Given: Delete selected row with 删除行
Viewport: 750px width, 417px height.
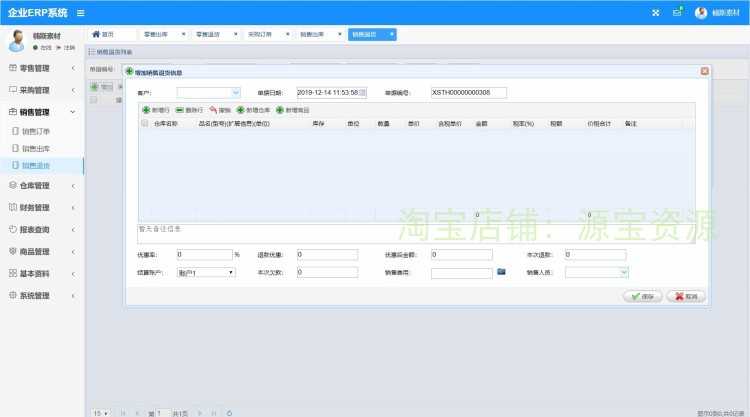Looking at the screenshot, I should tap(189, 110).
